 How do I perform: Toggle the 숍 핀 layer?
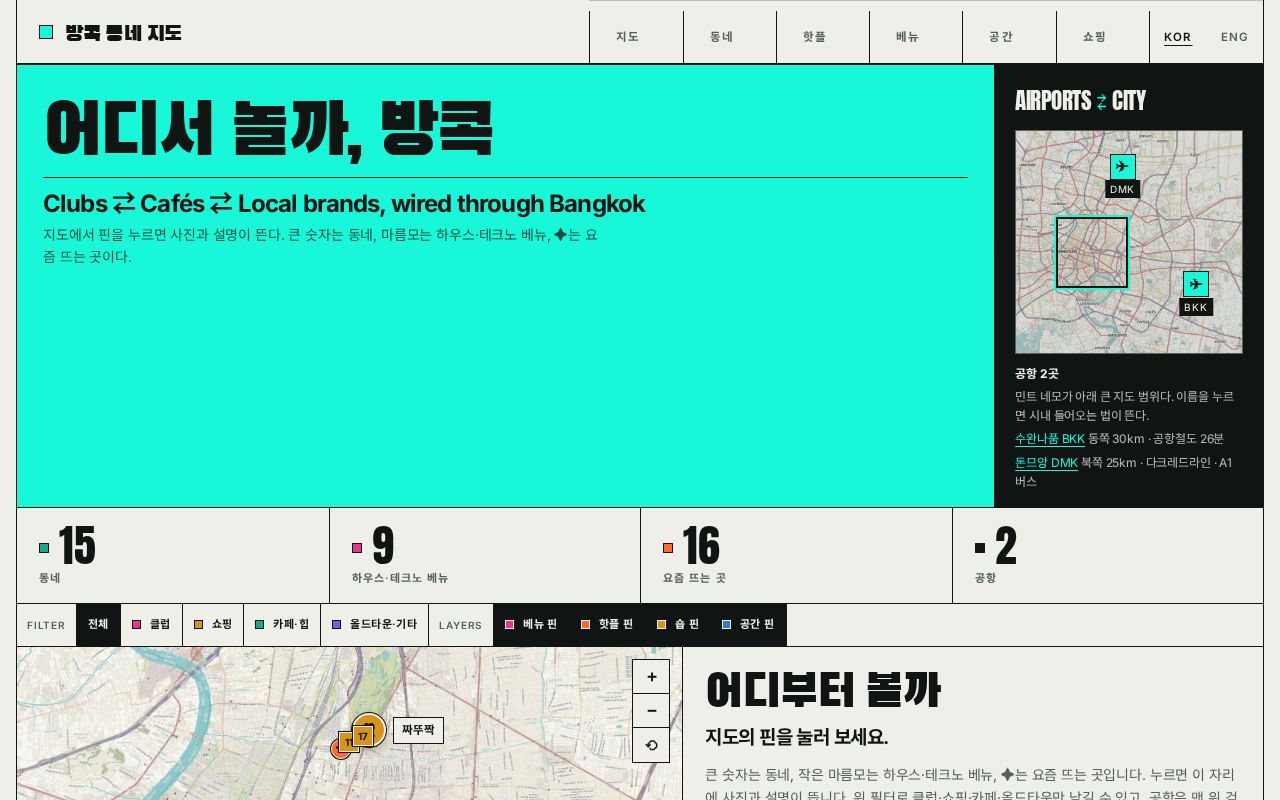tap(678, 625)
